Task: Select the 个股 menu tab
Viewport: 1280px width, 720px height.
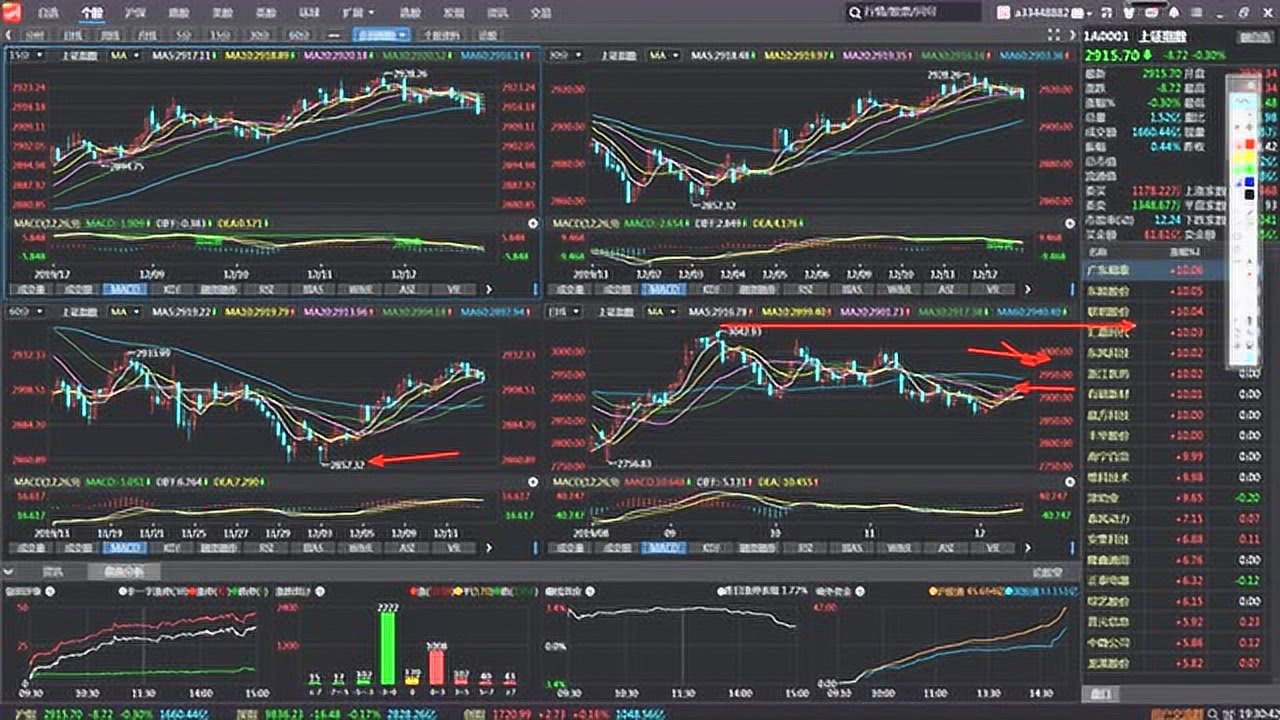Action: click(91, 13)
